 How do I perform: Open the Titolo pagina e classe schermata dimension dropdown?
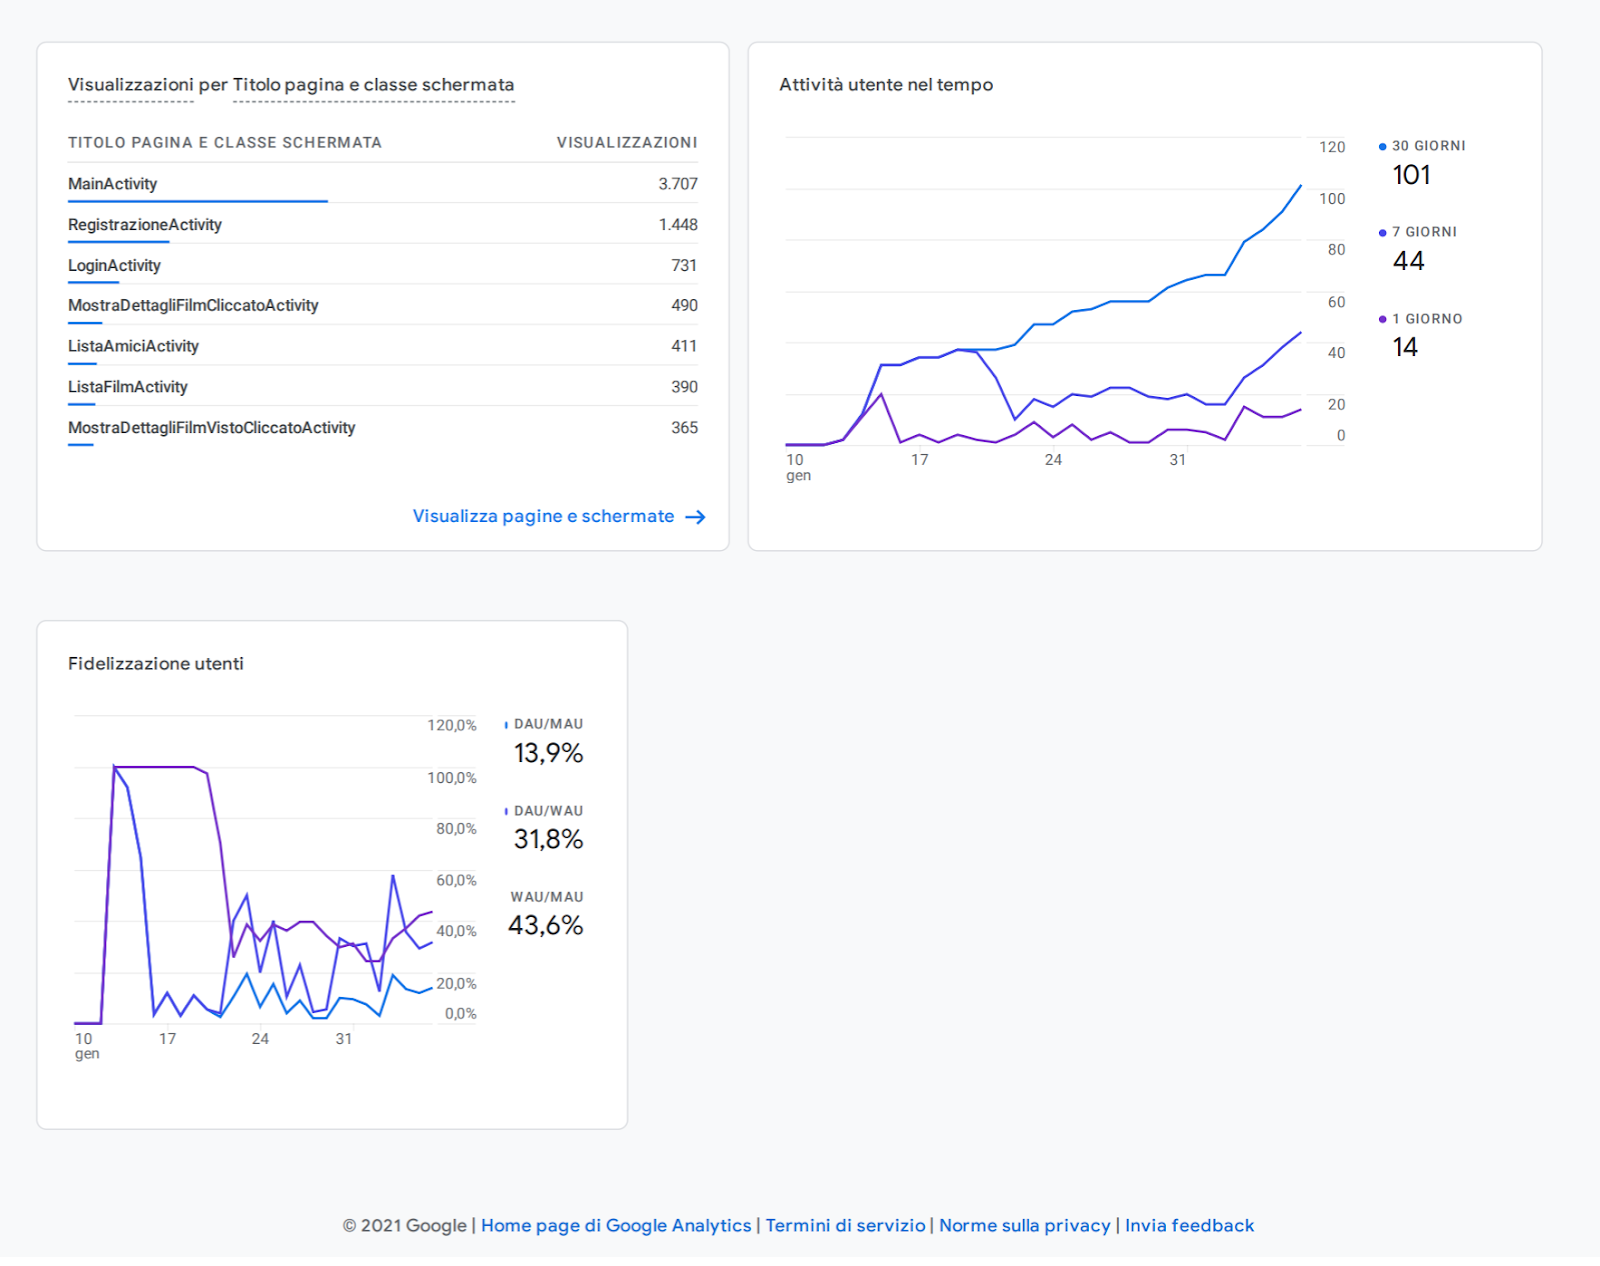(373, 85)
